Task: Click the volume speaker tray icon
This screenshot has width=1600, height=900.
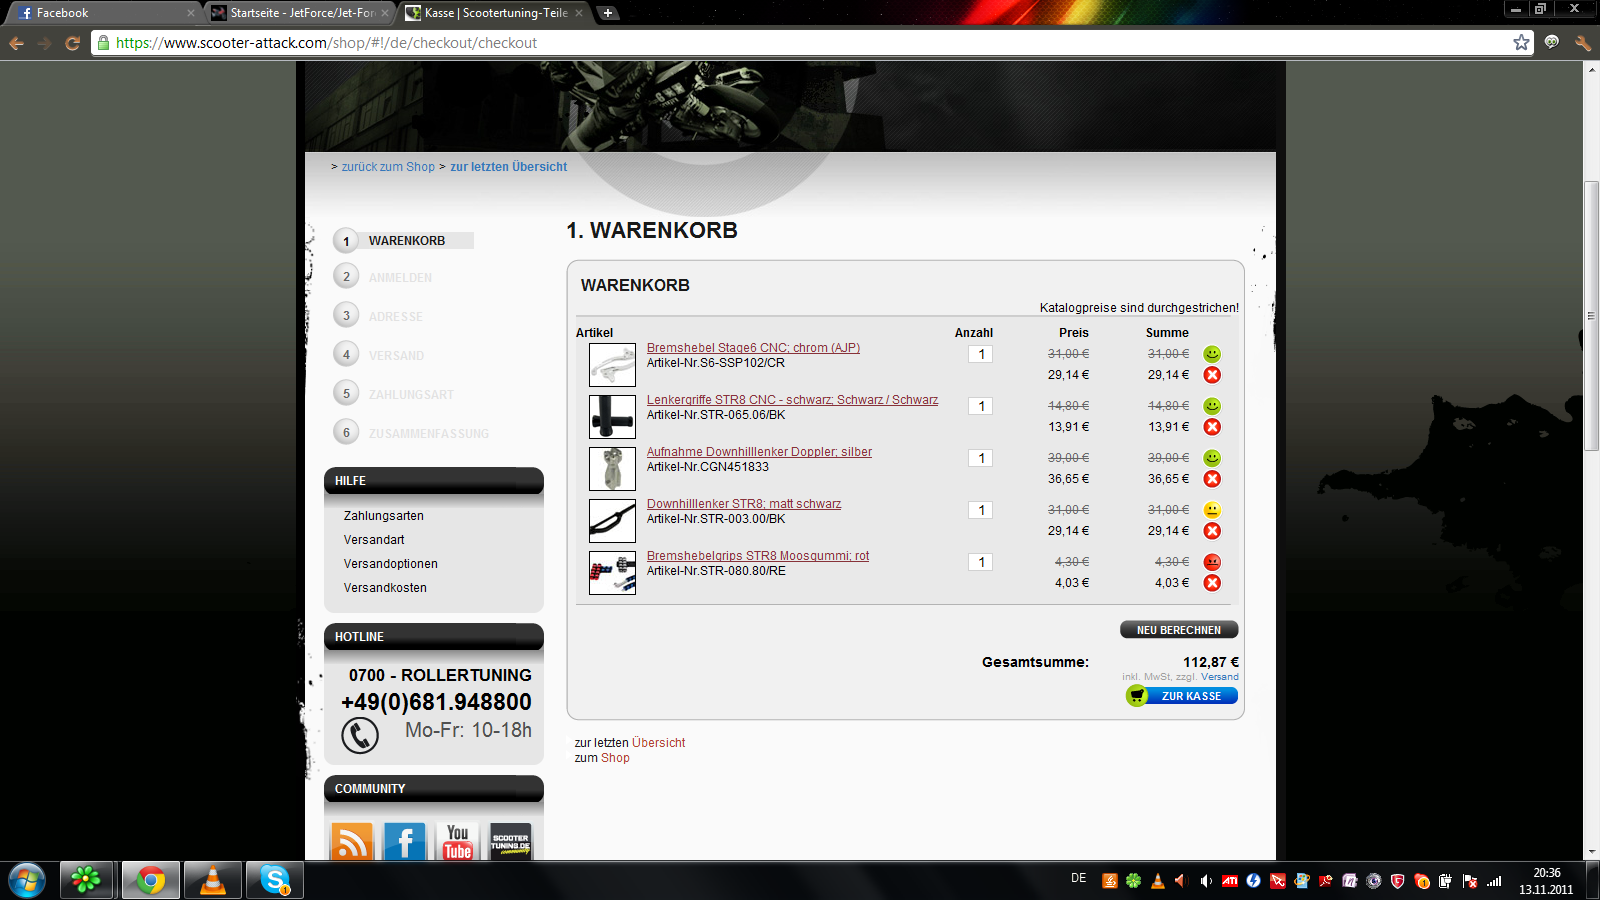Action: (1206, 881)
